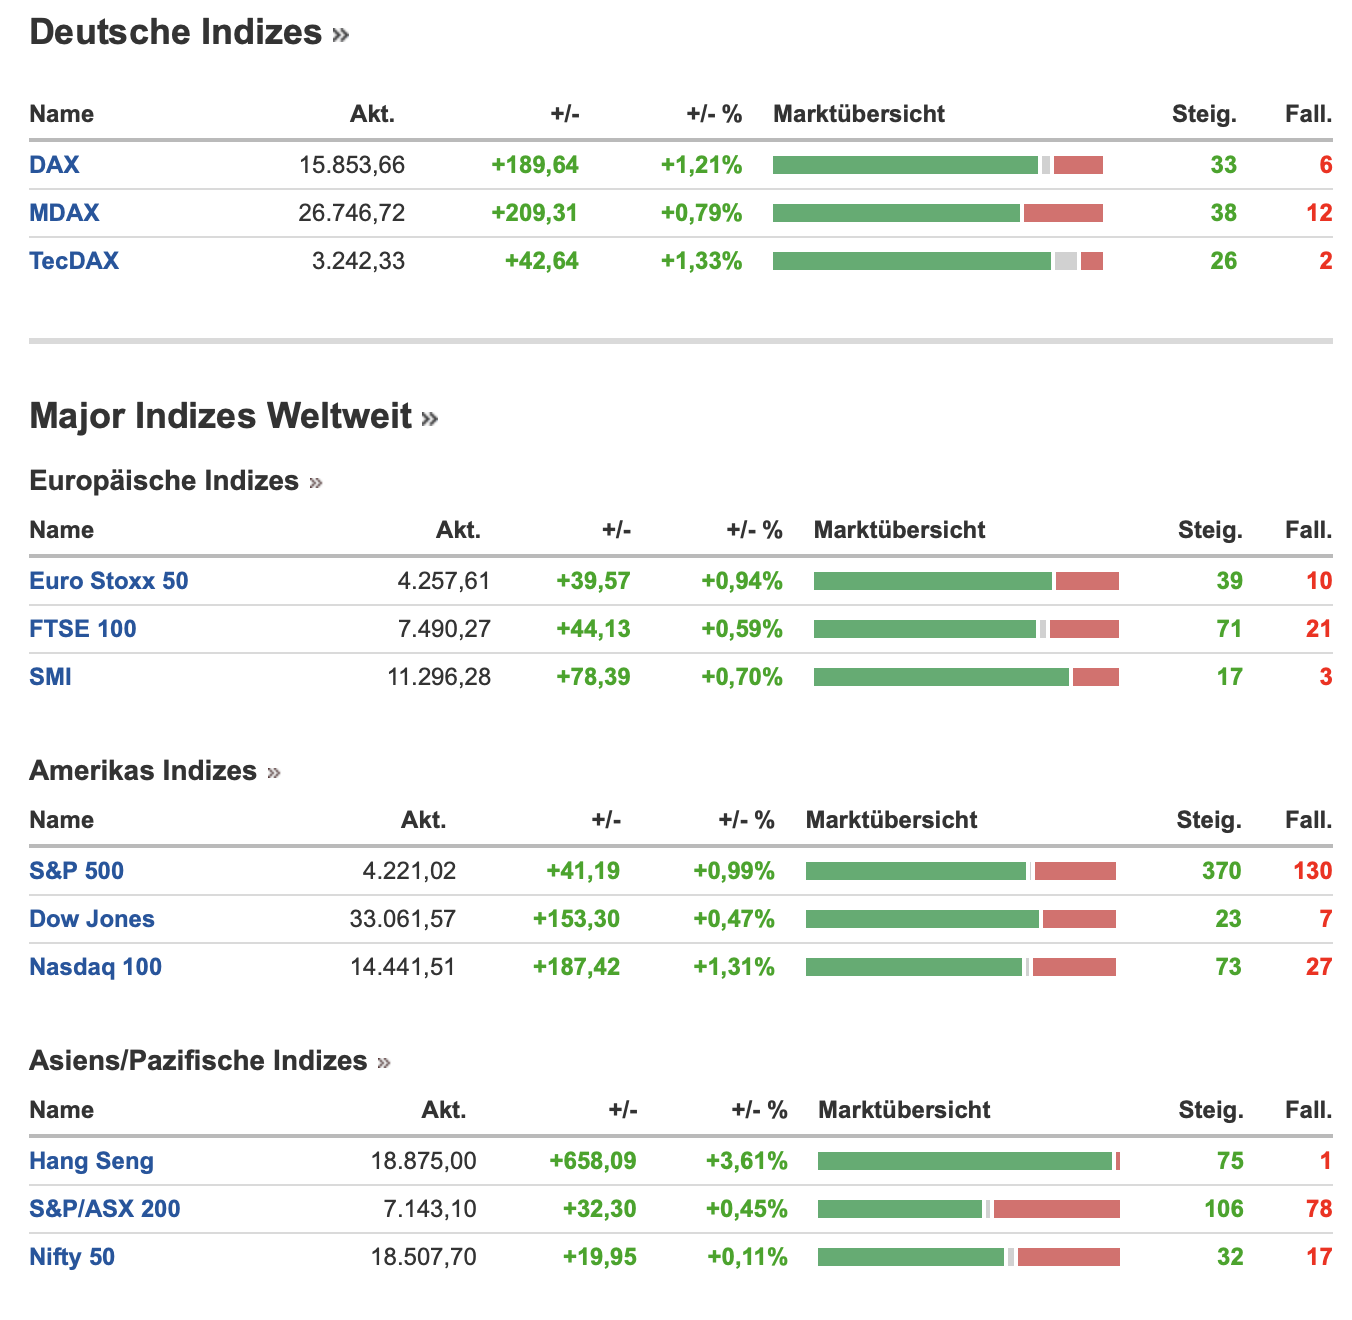Open the SMI index details
This screenshot has height=1320, width=1352.
point(50,677)
